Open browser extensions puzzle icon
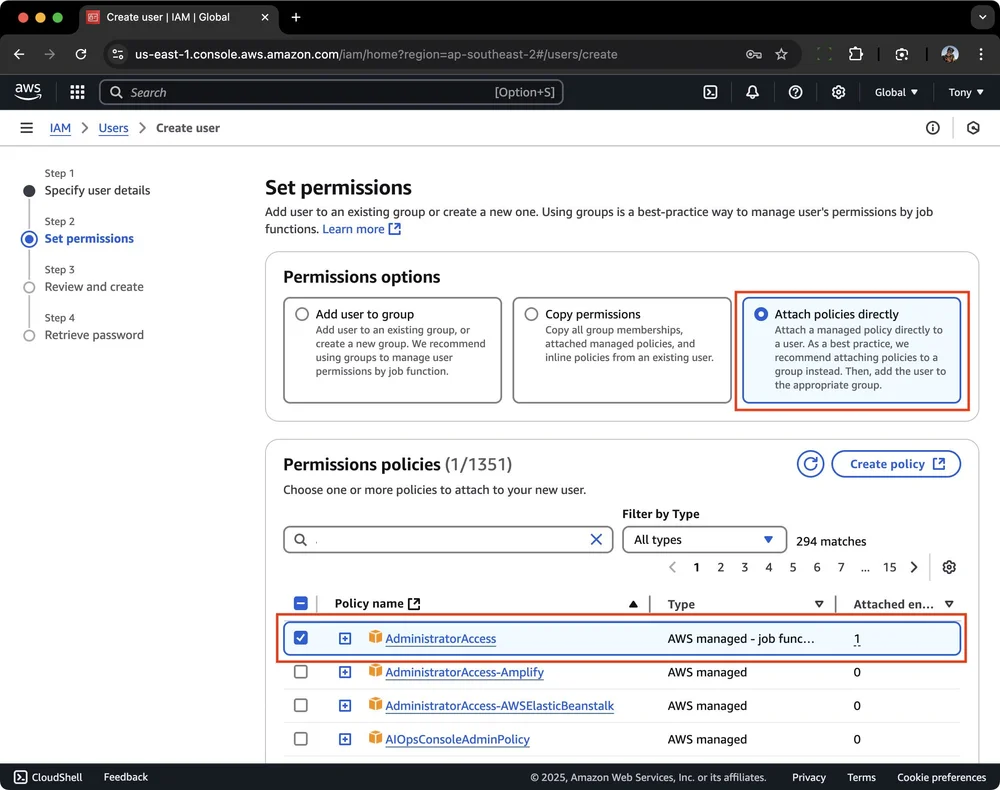The width and height of the screenshot is (1000, 790). click(x=856, y=54)
